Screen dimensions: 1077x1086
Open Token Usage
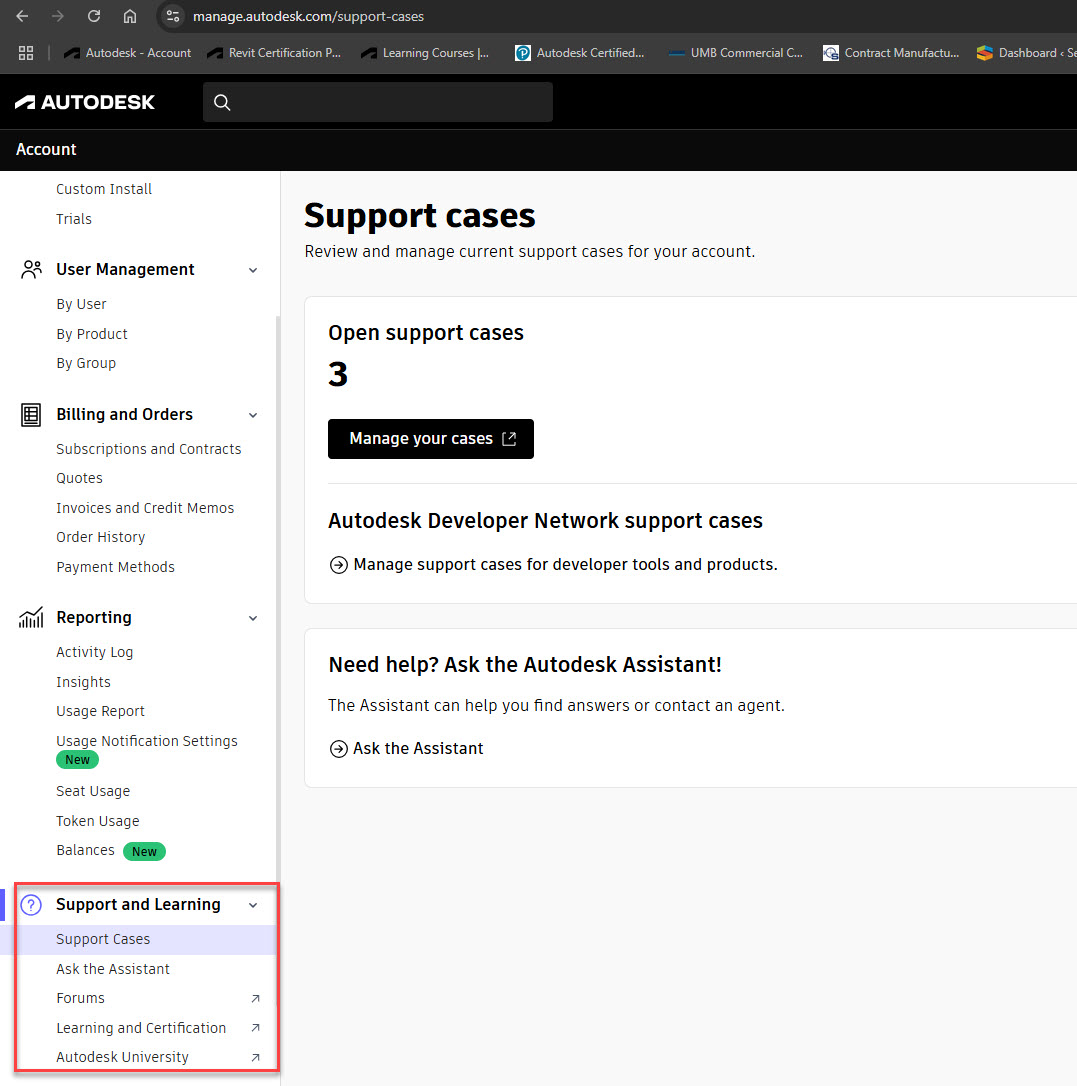pyautogui.click(x=98, y=821)
